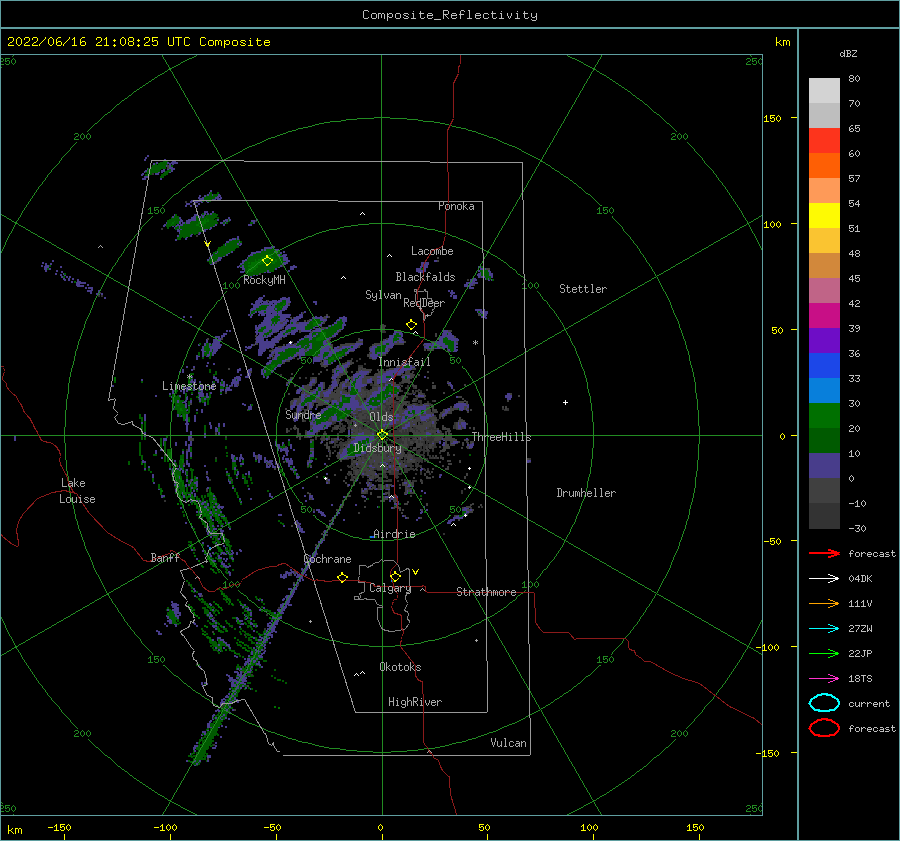Viewport: 900px width, 841px height.
Task: Select the 39 dBZ purple swatch
Action: (824, 340)
